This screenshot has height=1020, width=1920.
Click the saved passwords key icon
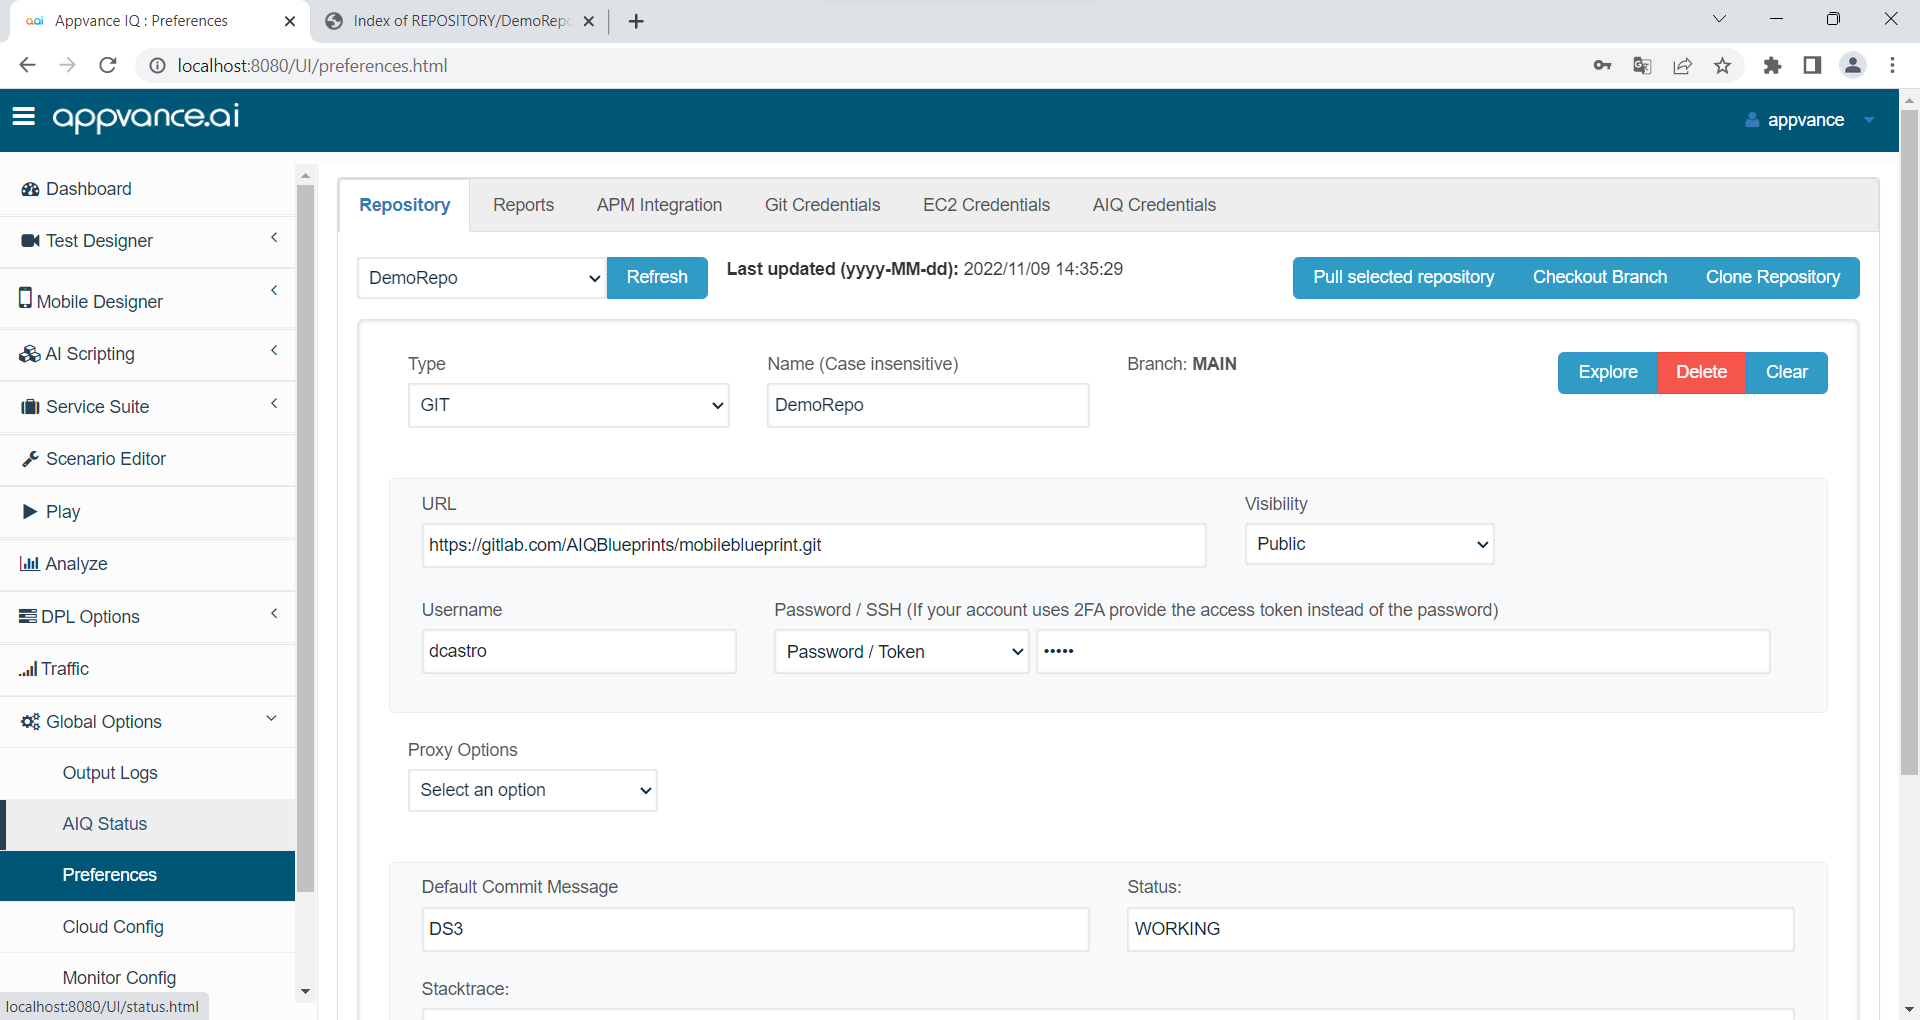click(x=1602, y=66)
